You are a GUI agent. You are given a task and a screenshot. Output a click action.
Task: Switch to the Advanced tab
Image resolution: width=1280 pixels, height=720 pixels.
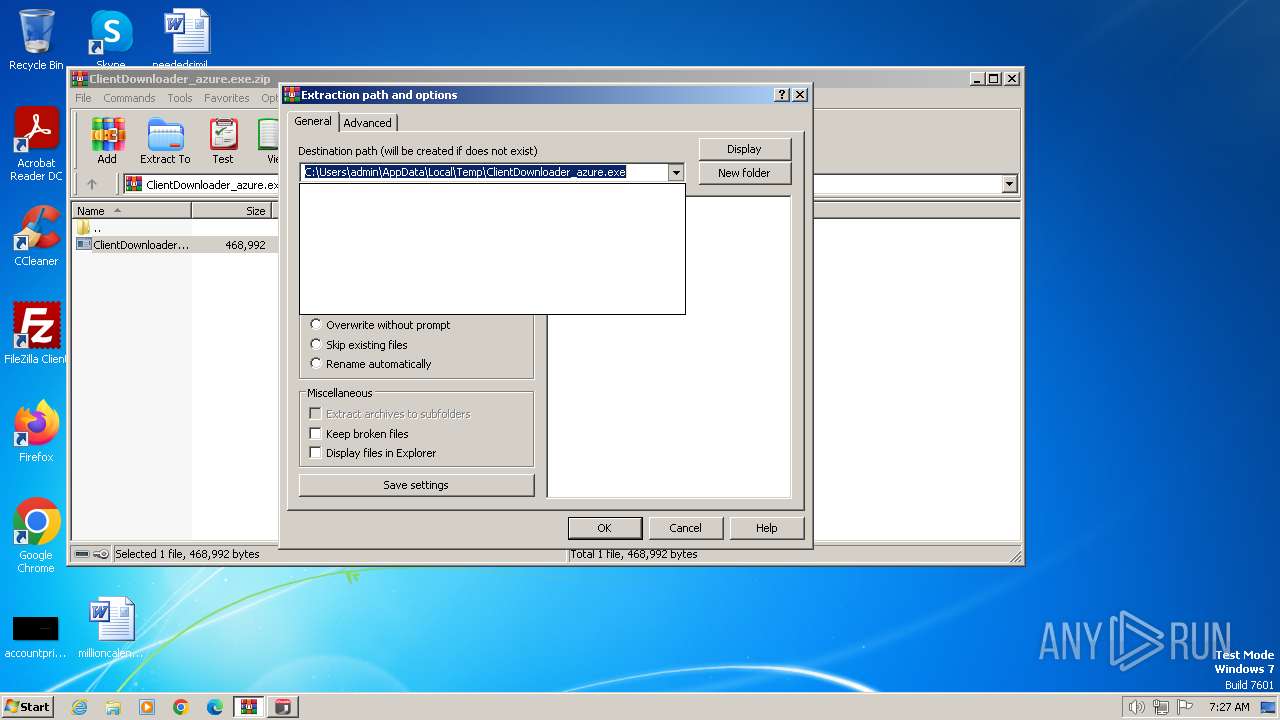pyautogui.click(x=367, y=122)
